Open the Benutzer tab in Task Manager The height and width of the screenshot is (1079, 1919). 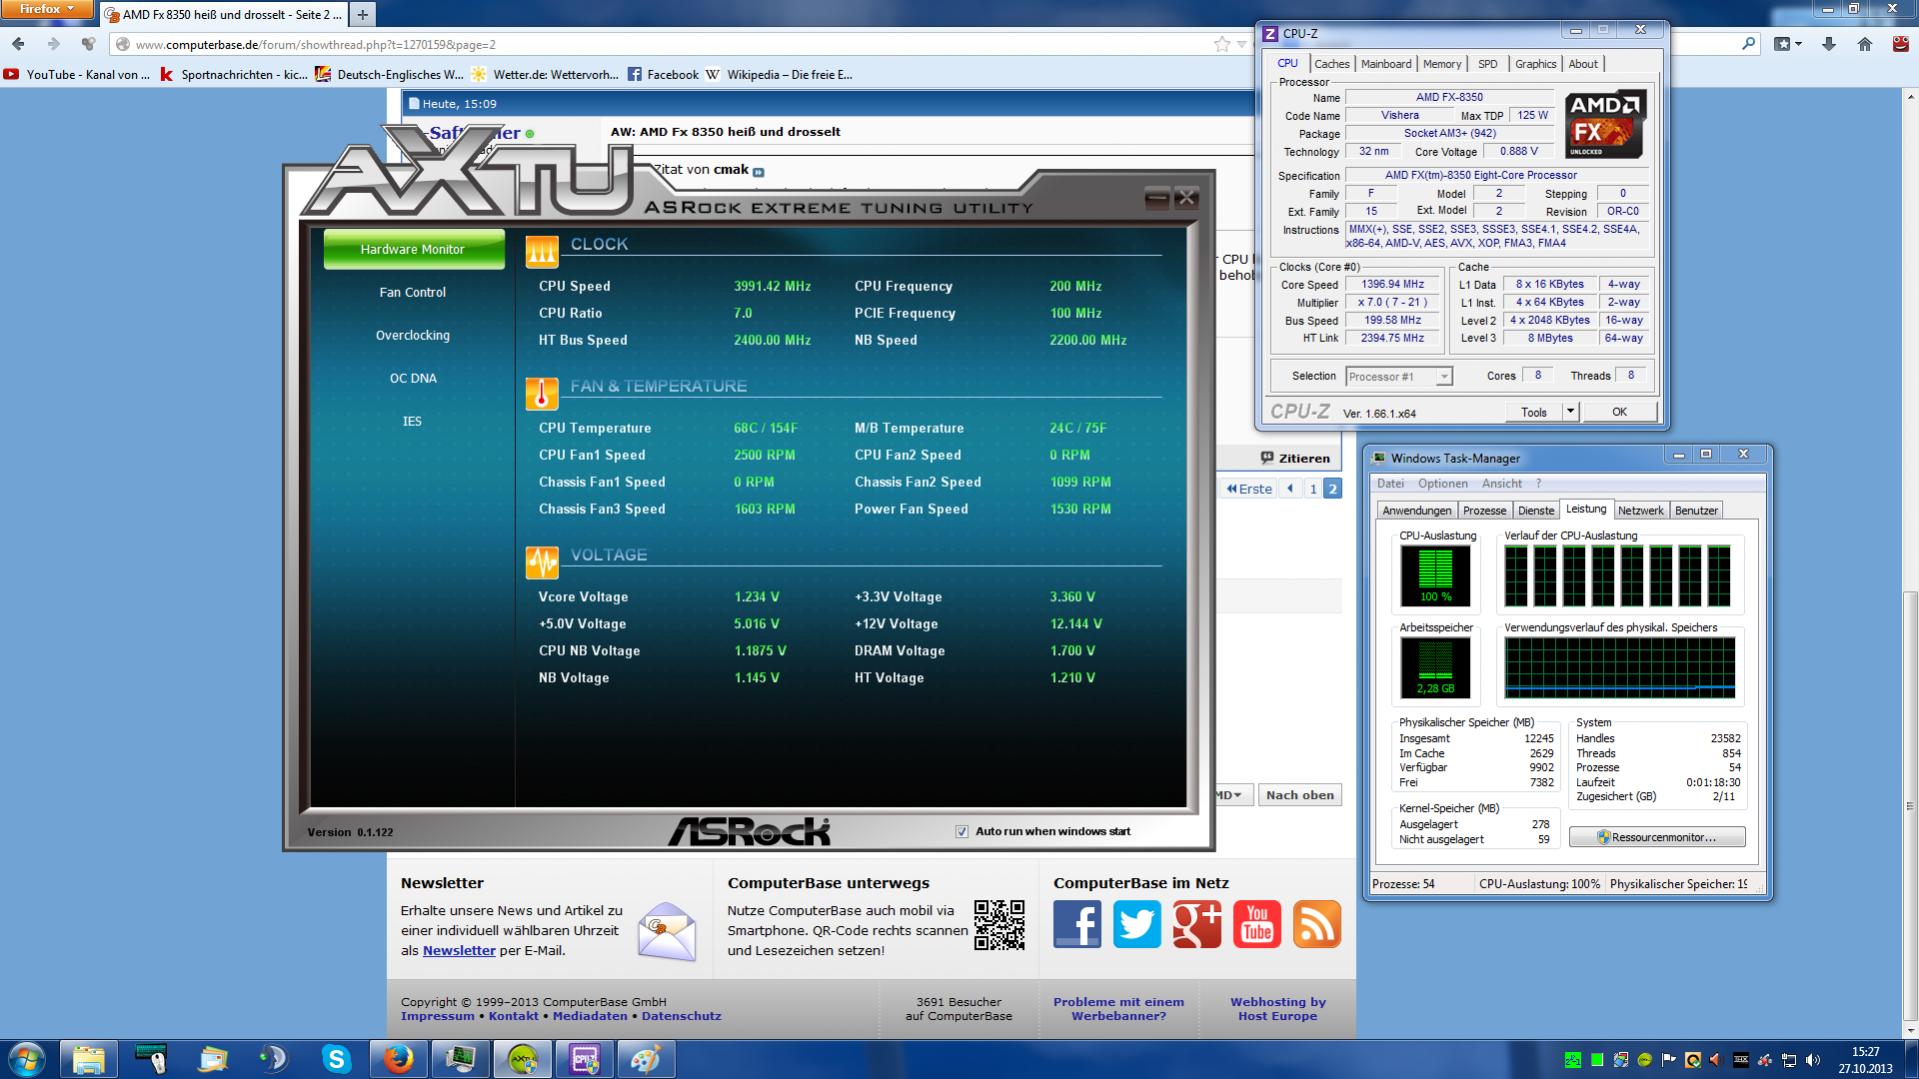1696,510
